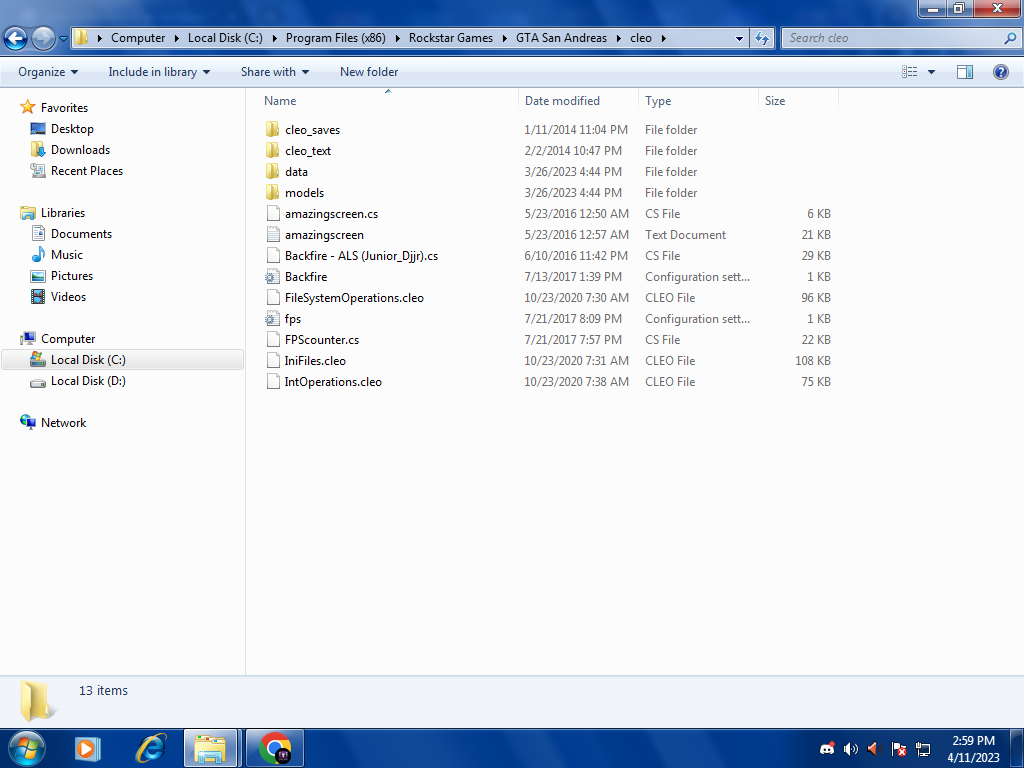Select Backfire - ALS (Junior_Djjr).cs file

(361, 255)
